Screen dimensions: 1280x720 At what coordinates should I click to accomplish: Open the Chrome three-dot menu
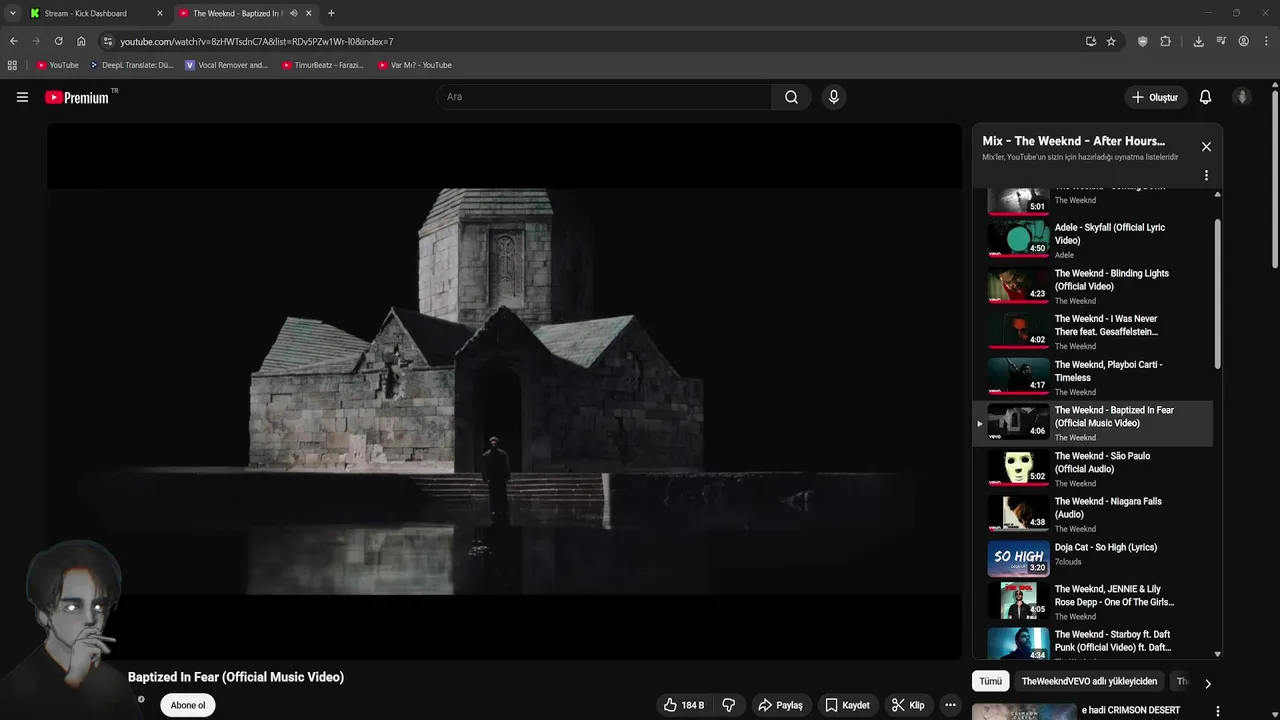(1266, 41)
